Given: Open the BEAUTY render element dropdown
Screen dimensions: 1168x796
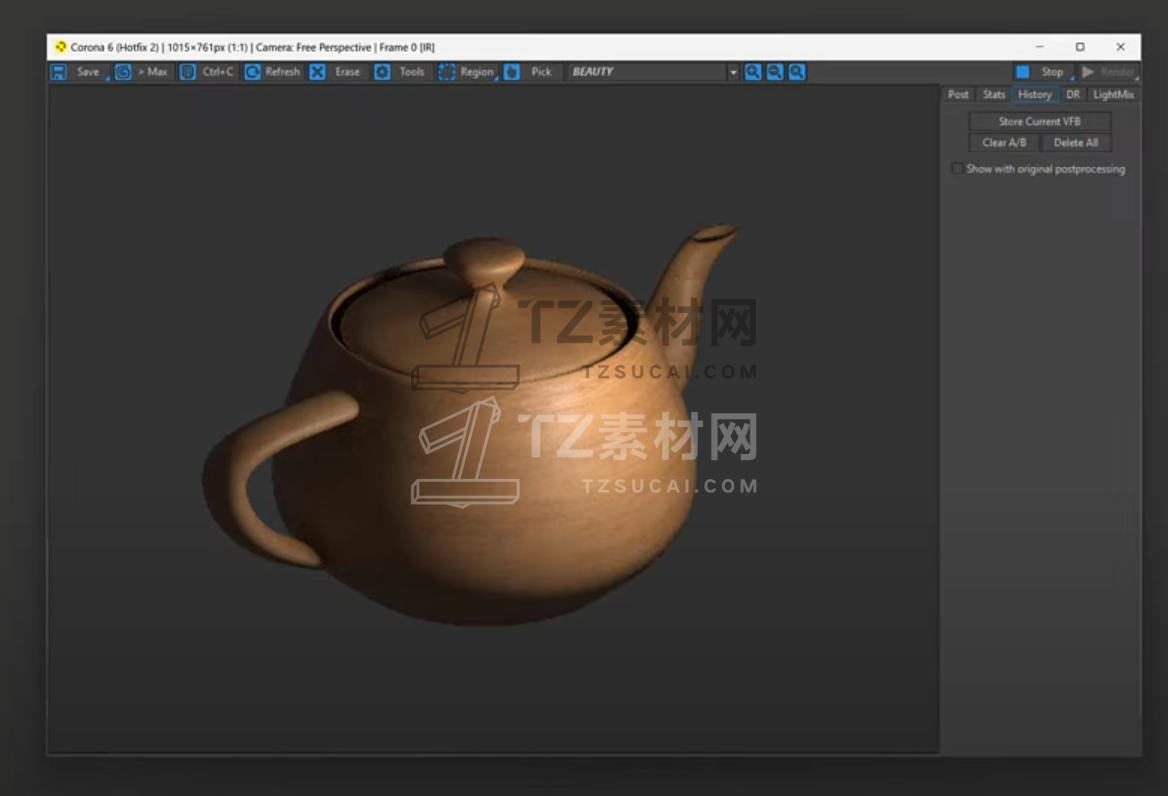Looking at the screenshot, I should [x=733, y=72].
